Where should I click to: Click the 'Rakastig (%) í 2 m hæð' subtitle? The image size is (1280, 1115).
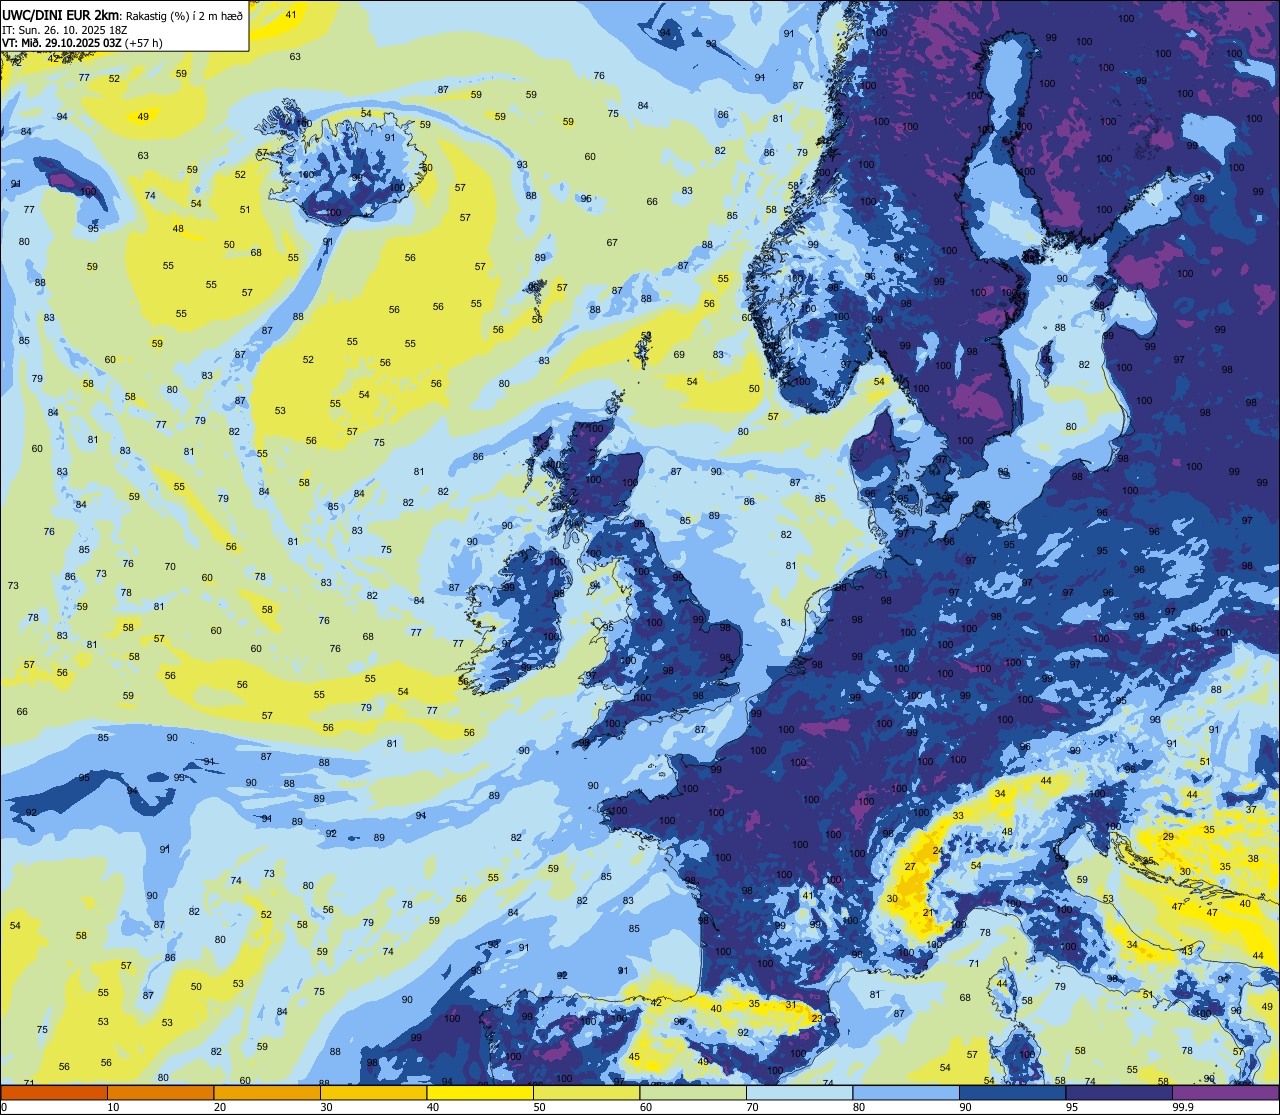(x=183, y=15)
